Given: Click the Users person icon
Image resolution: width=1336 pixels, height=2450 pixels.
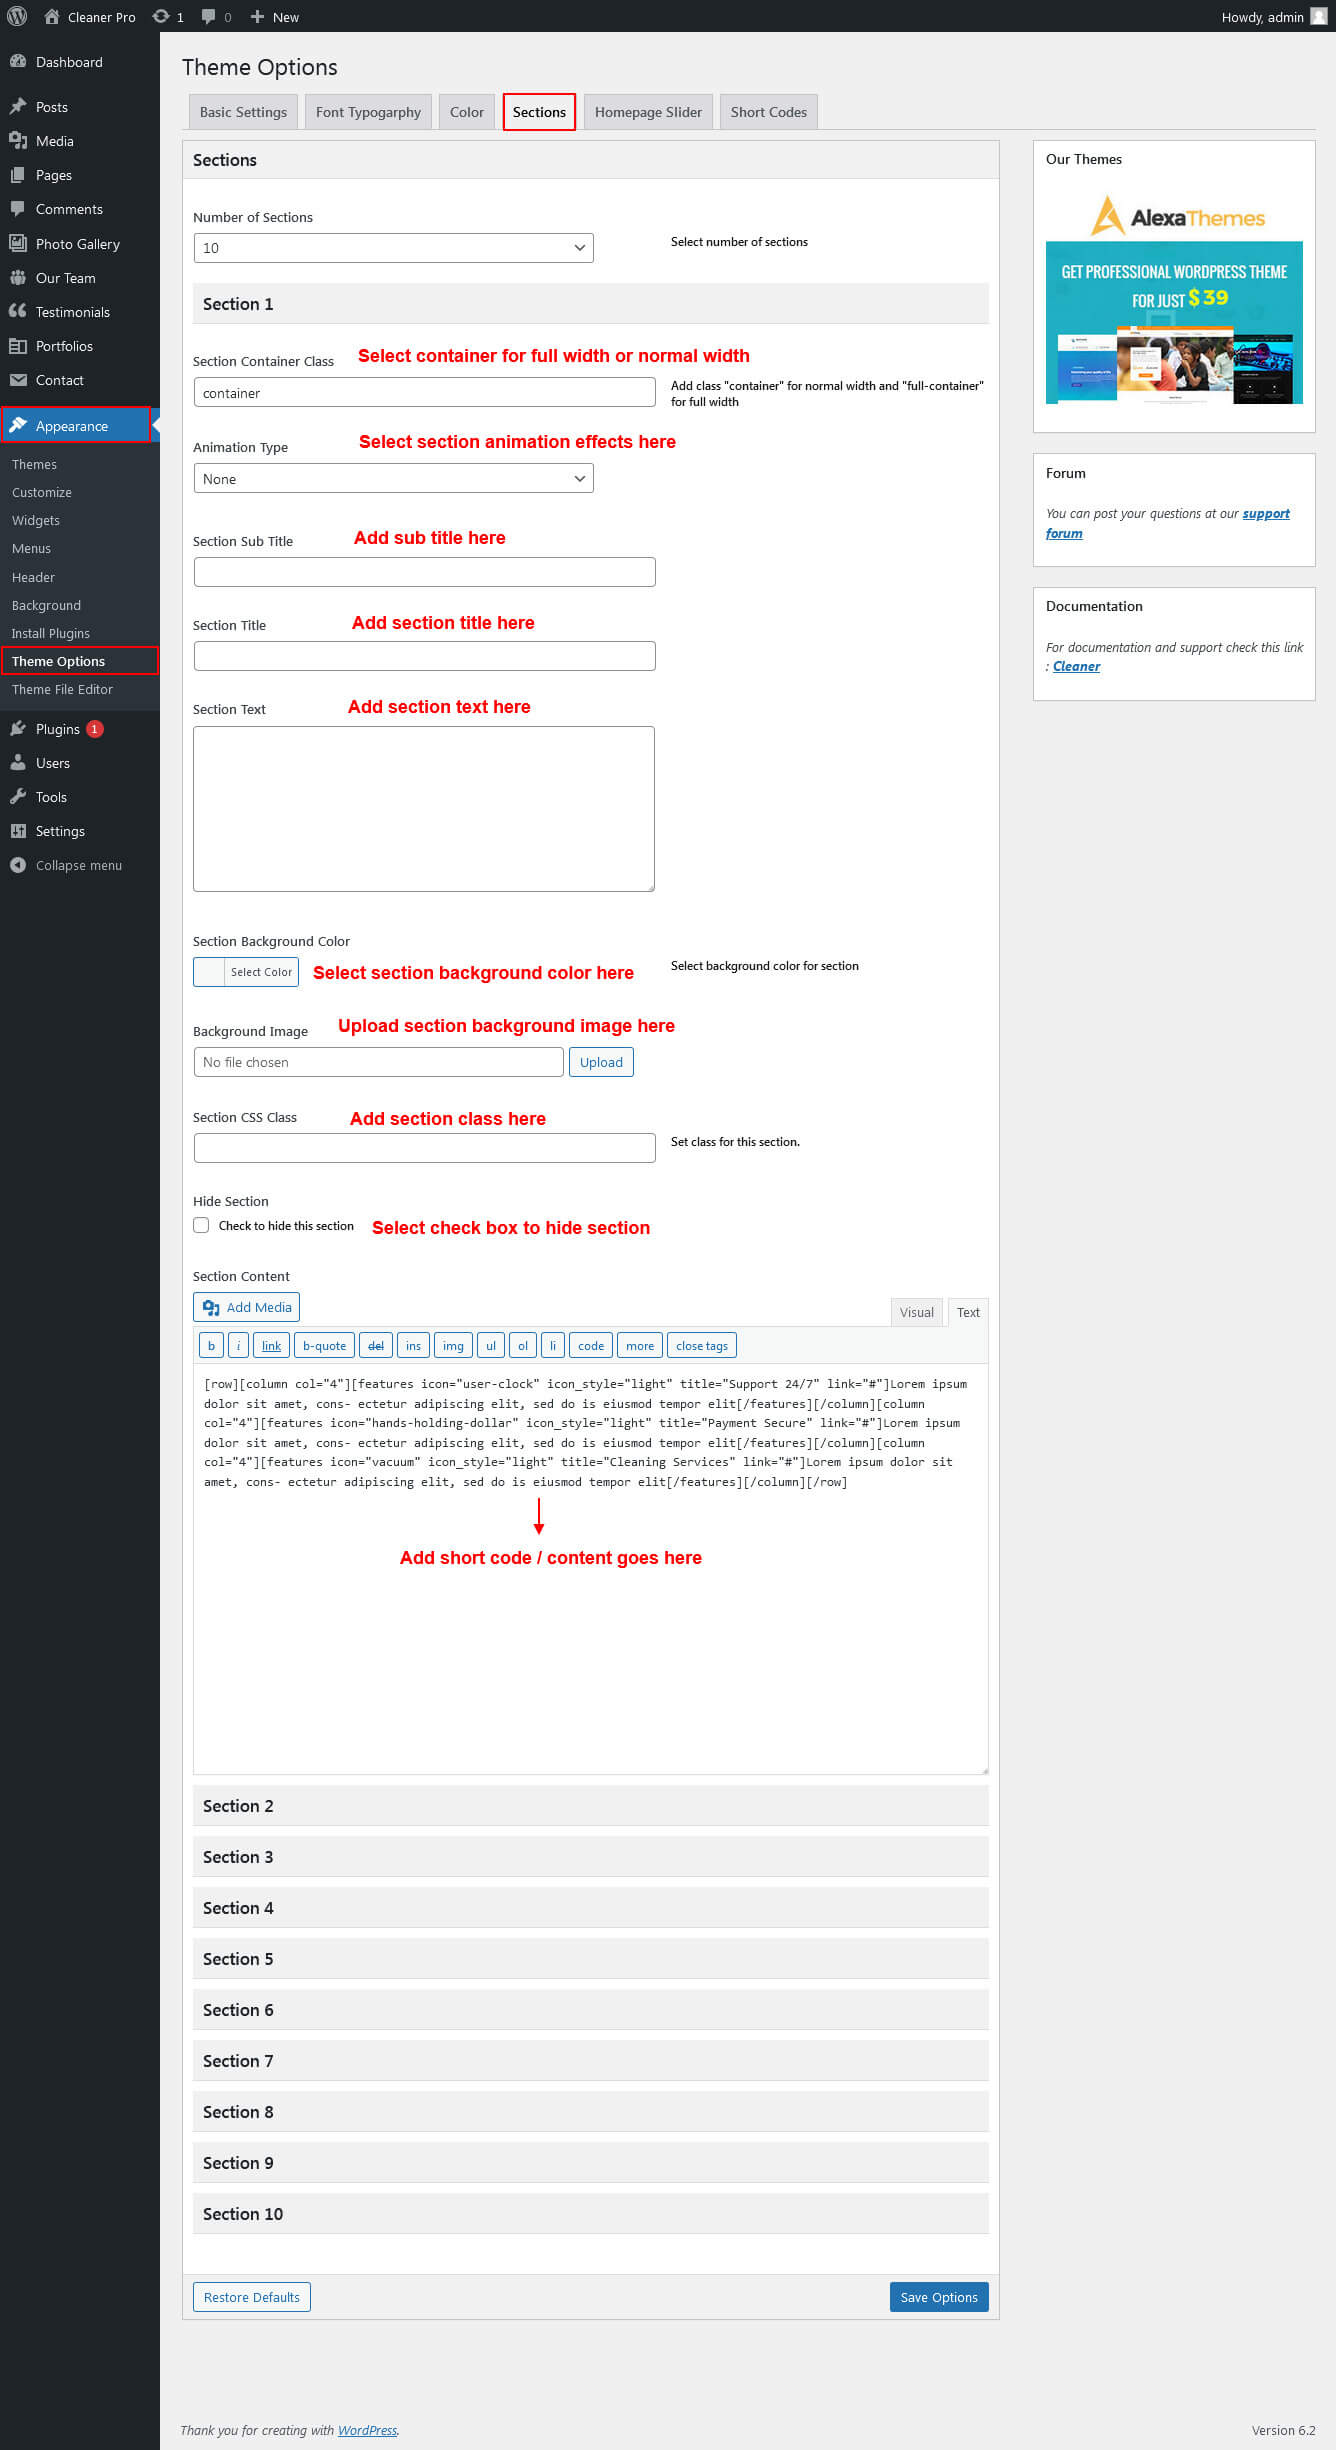Looking at the screenshot, I should click(x=18, y=762).
